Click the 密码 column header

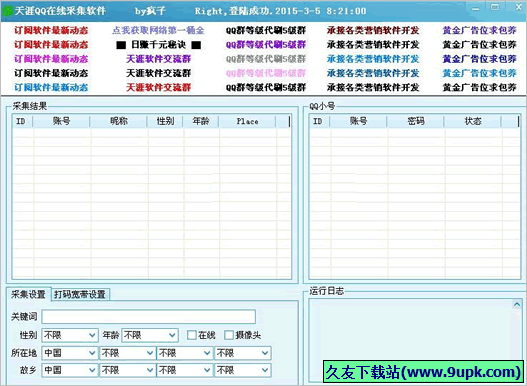(x=415, y=121)
